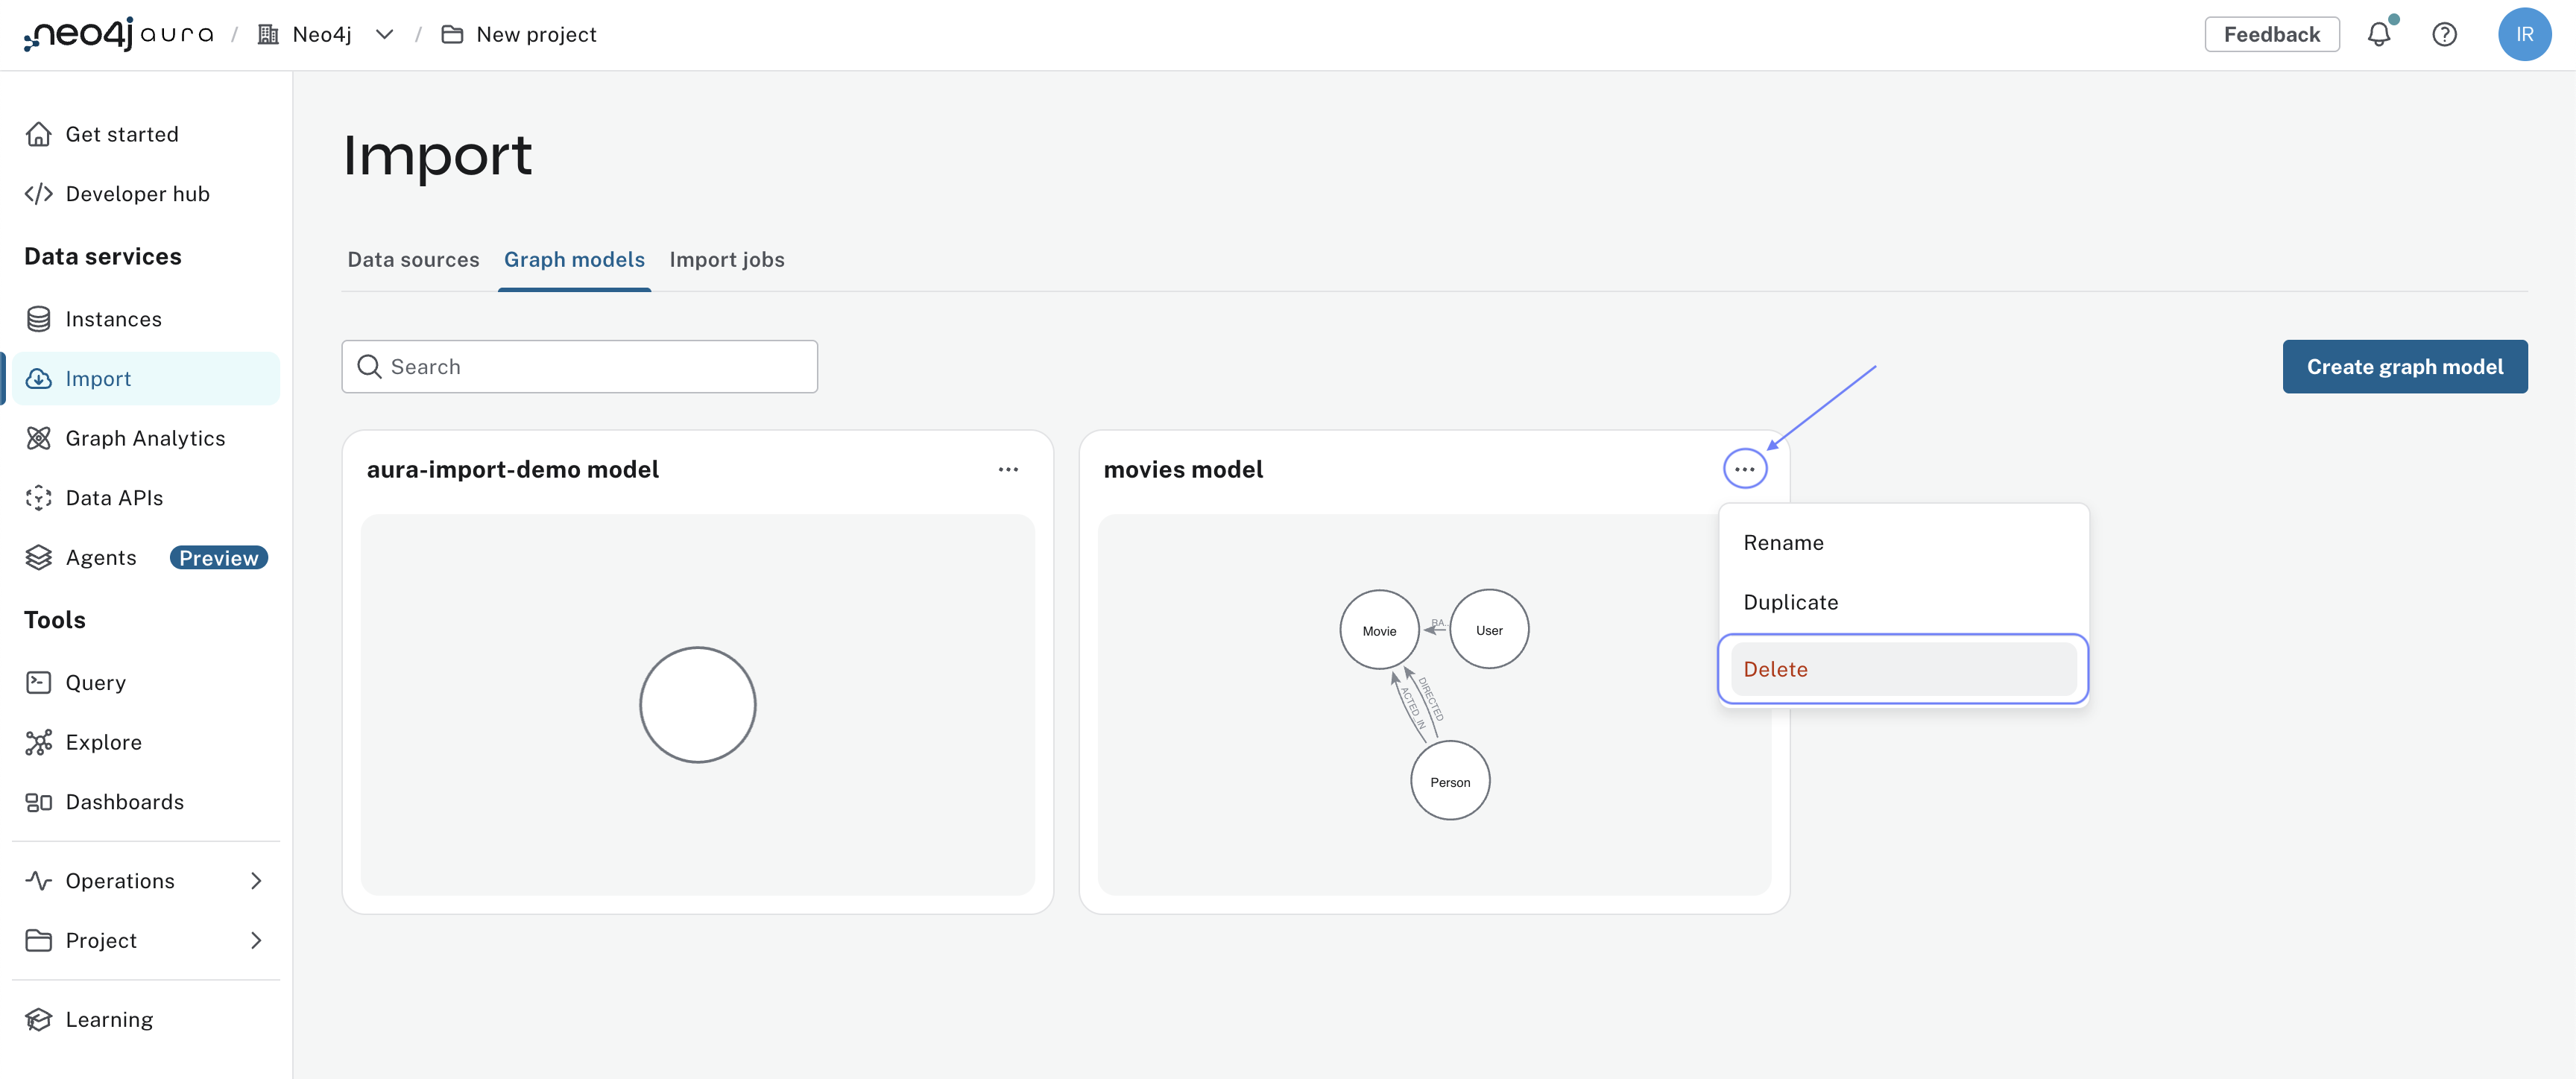Open Dashboards from sidebar
This screenshot has height=1079, width=2576.
[x=124, y=802]
